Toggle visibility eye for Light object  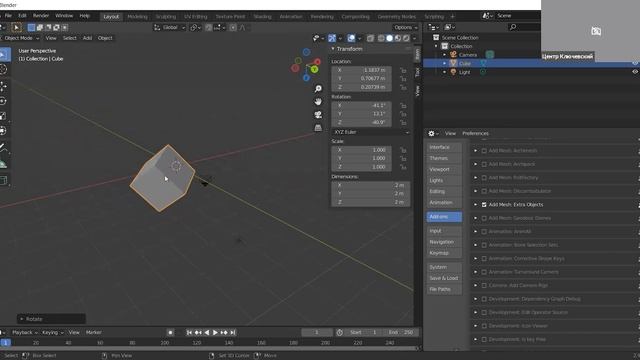click(x=635, y=72)
